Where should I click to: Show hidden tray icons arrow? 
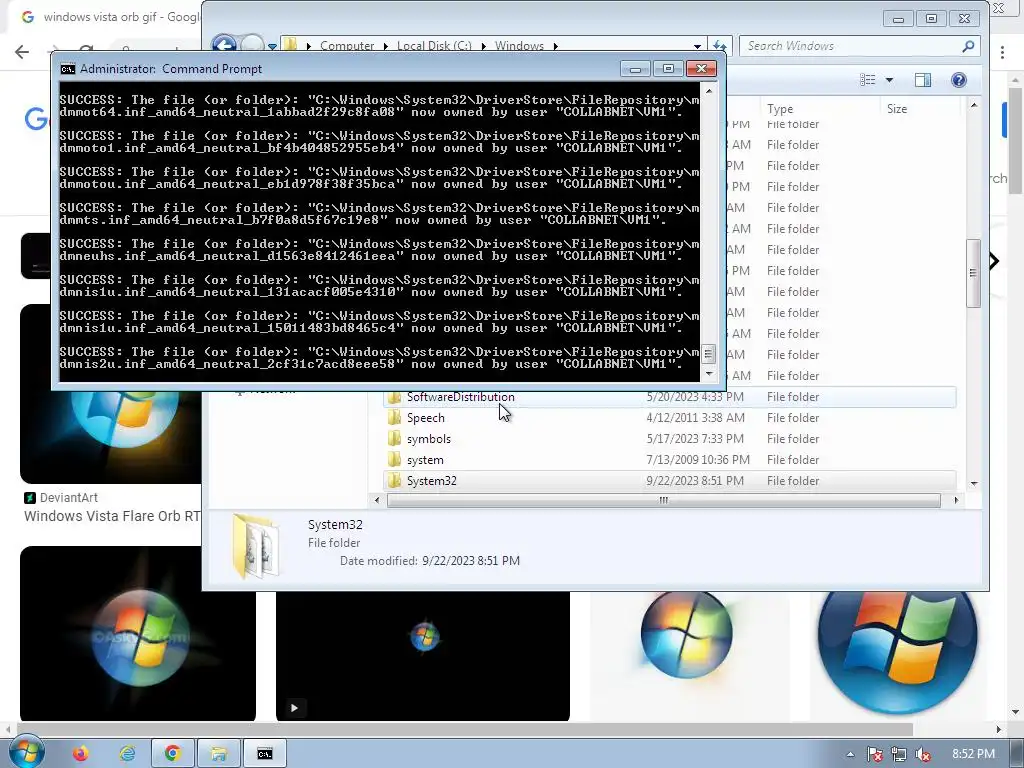pyautogui.click(x=850, y=754)
